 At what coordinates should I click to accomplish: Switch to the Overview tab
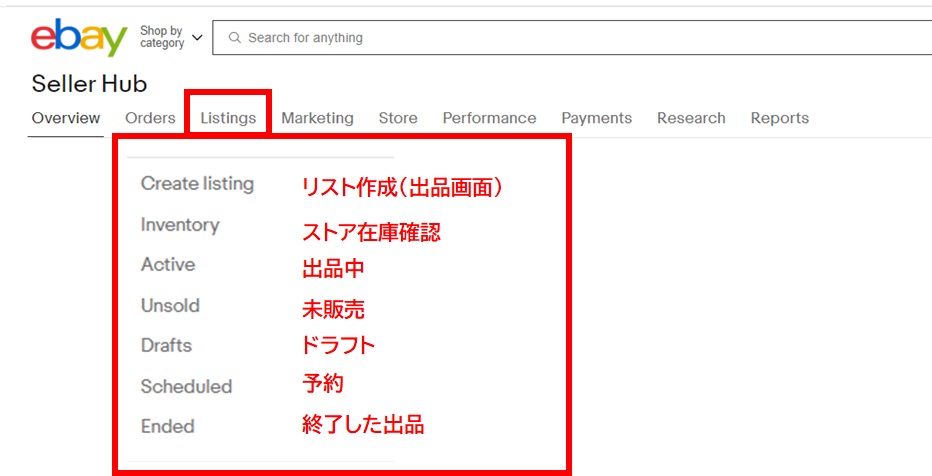tap(66, 118)
